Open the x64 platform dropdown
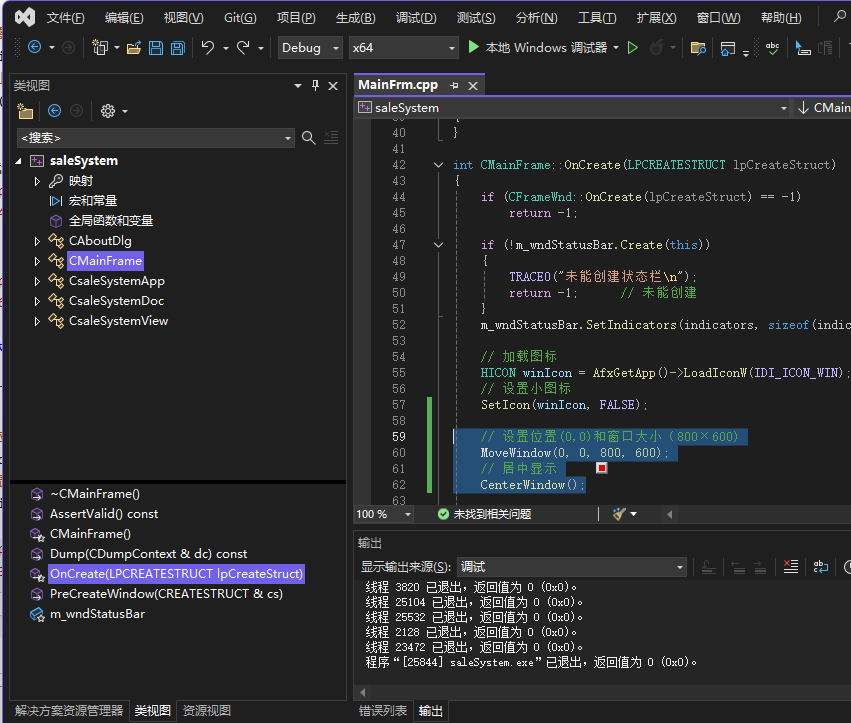Screen dimensions: 851x723 403,48
